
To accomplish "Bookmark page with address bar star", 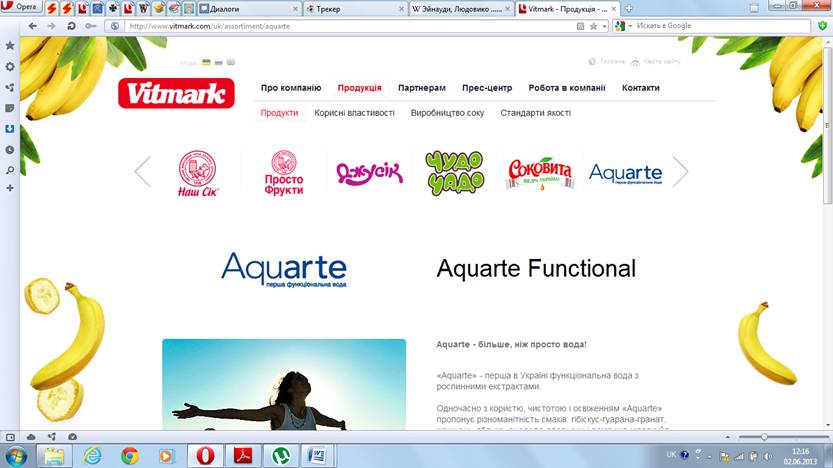I will pyautogui.click(x=593, y=26).
